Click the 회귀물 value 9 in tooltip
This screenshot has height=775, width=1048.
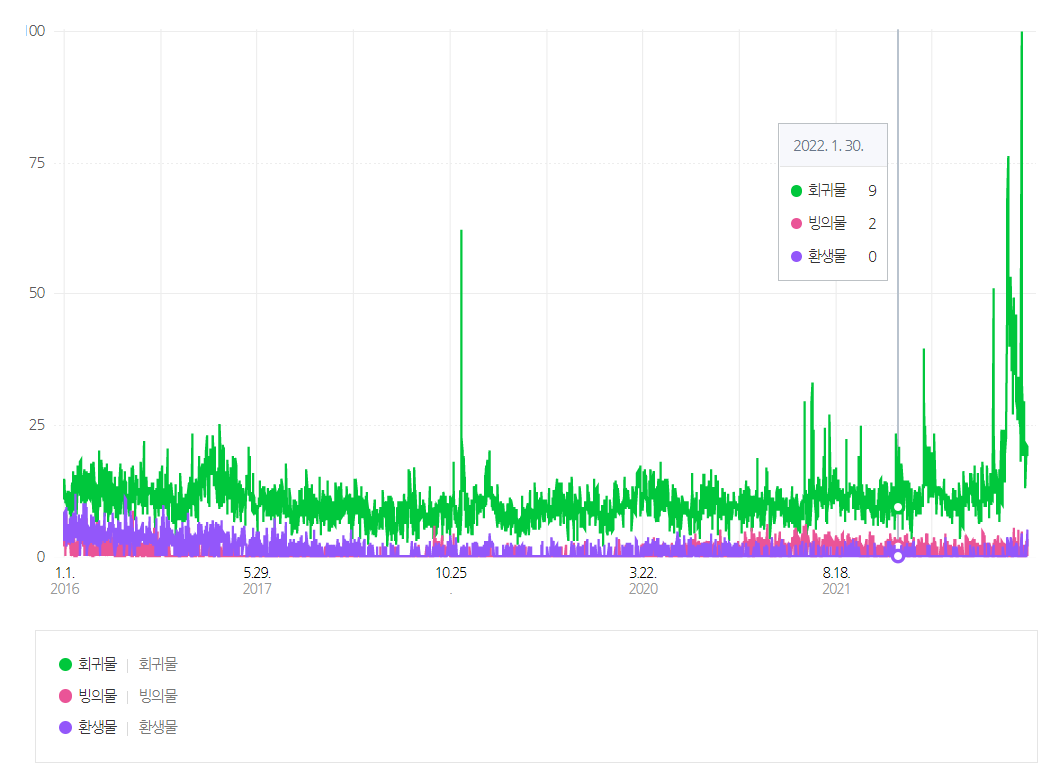click(872, 191)
